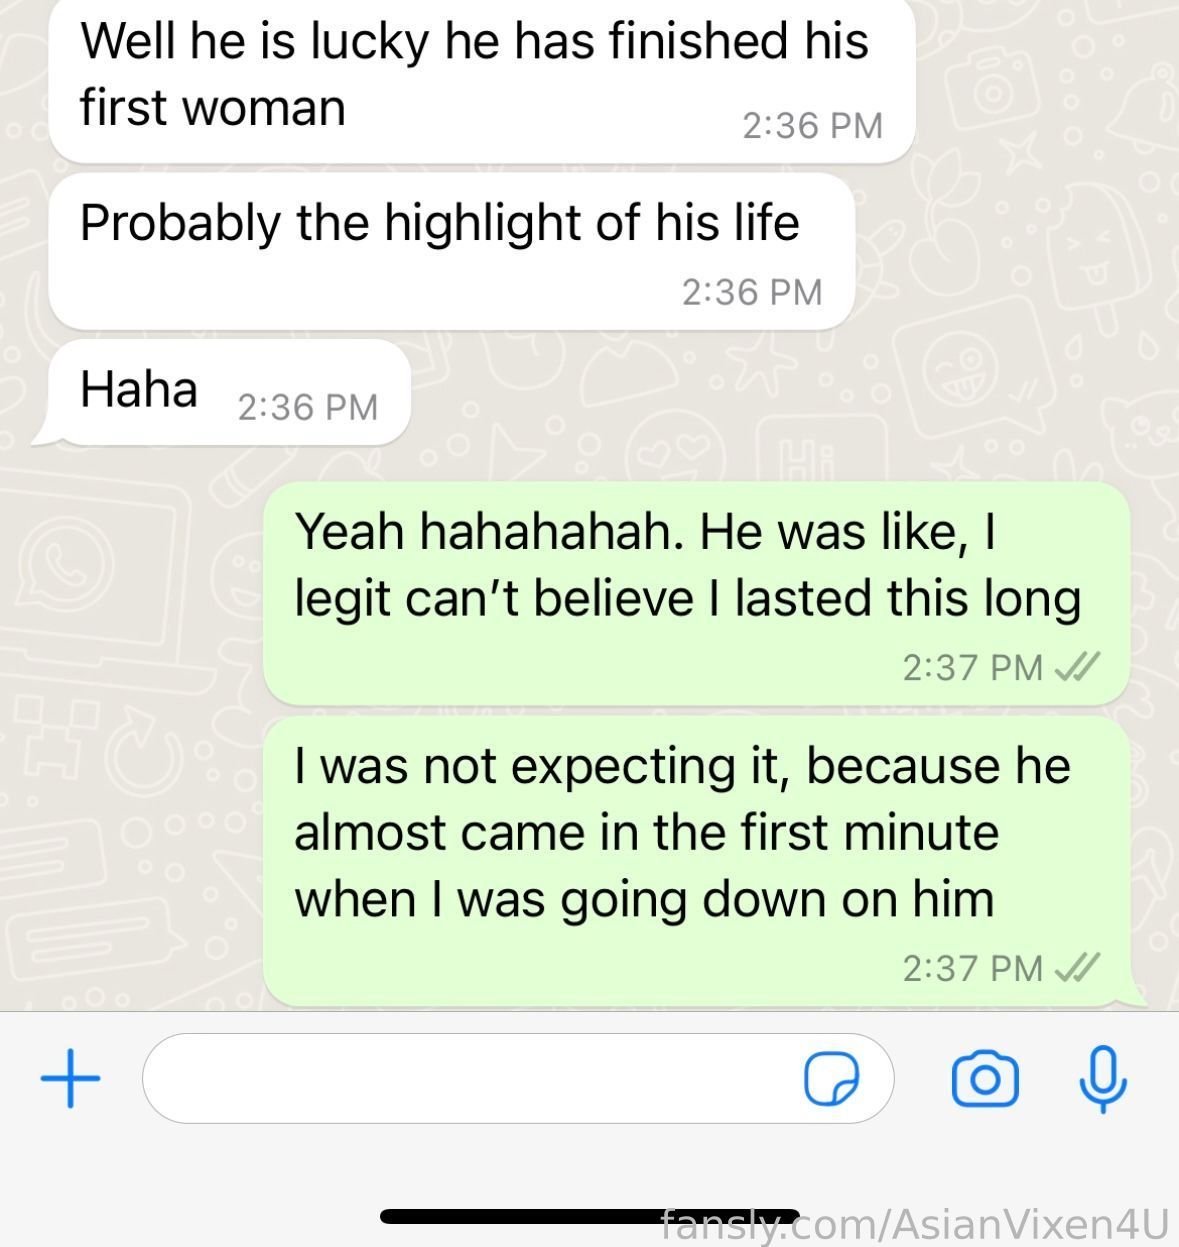
Task: Click the fansly.com/AsianVixen4U watermark link
Action: (915, 1225)
